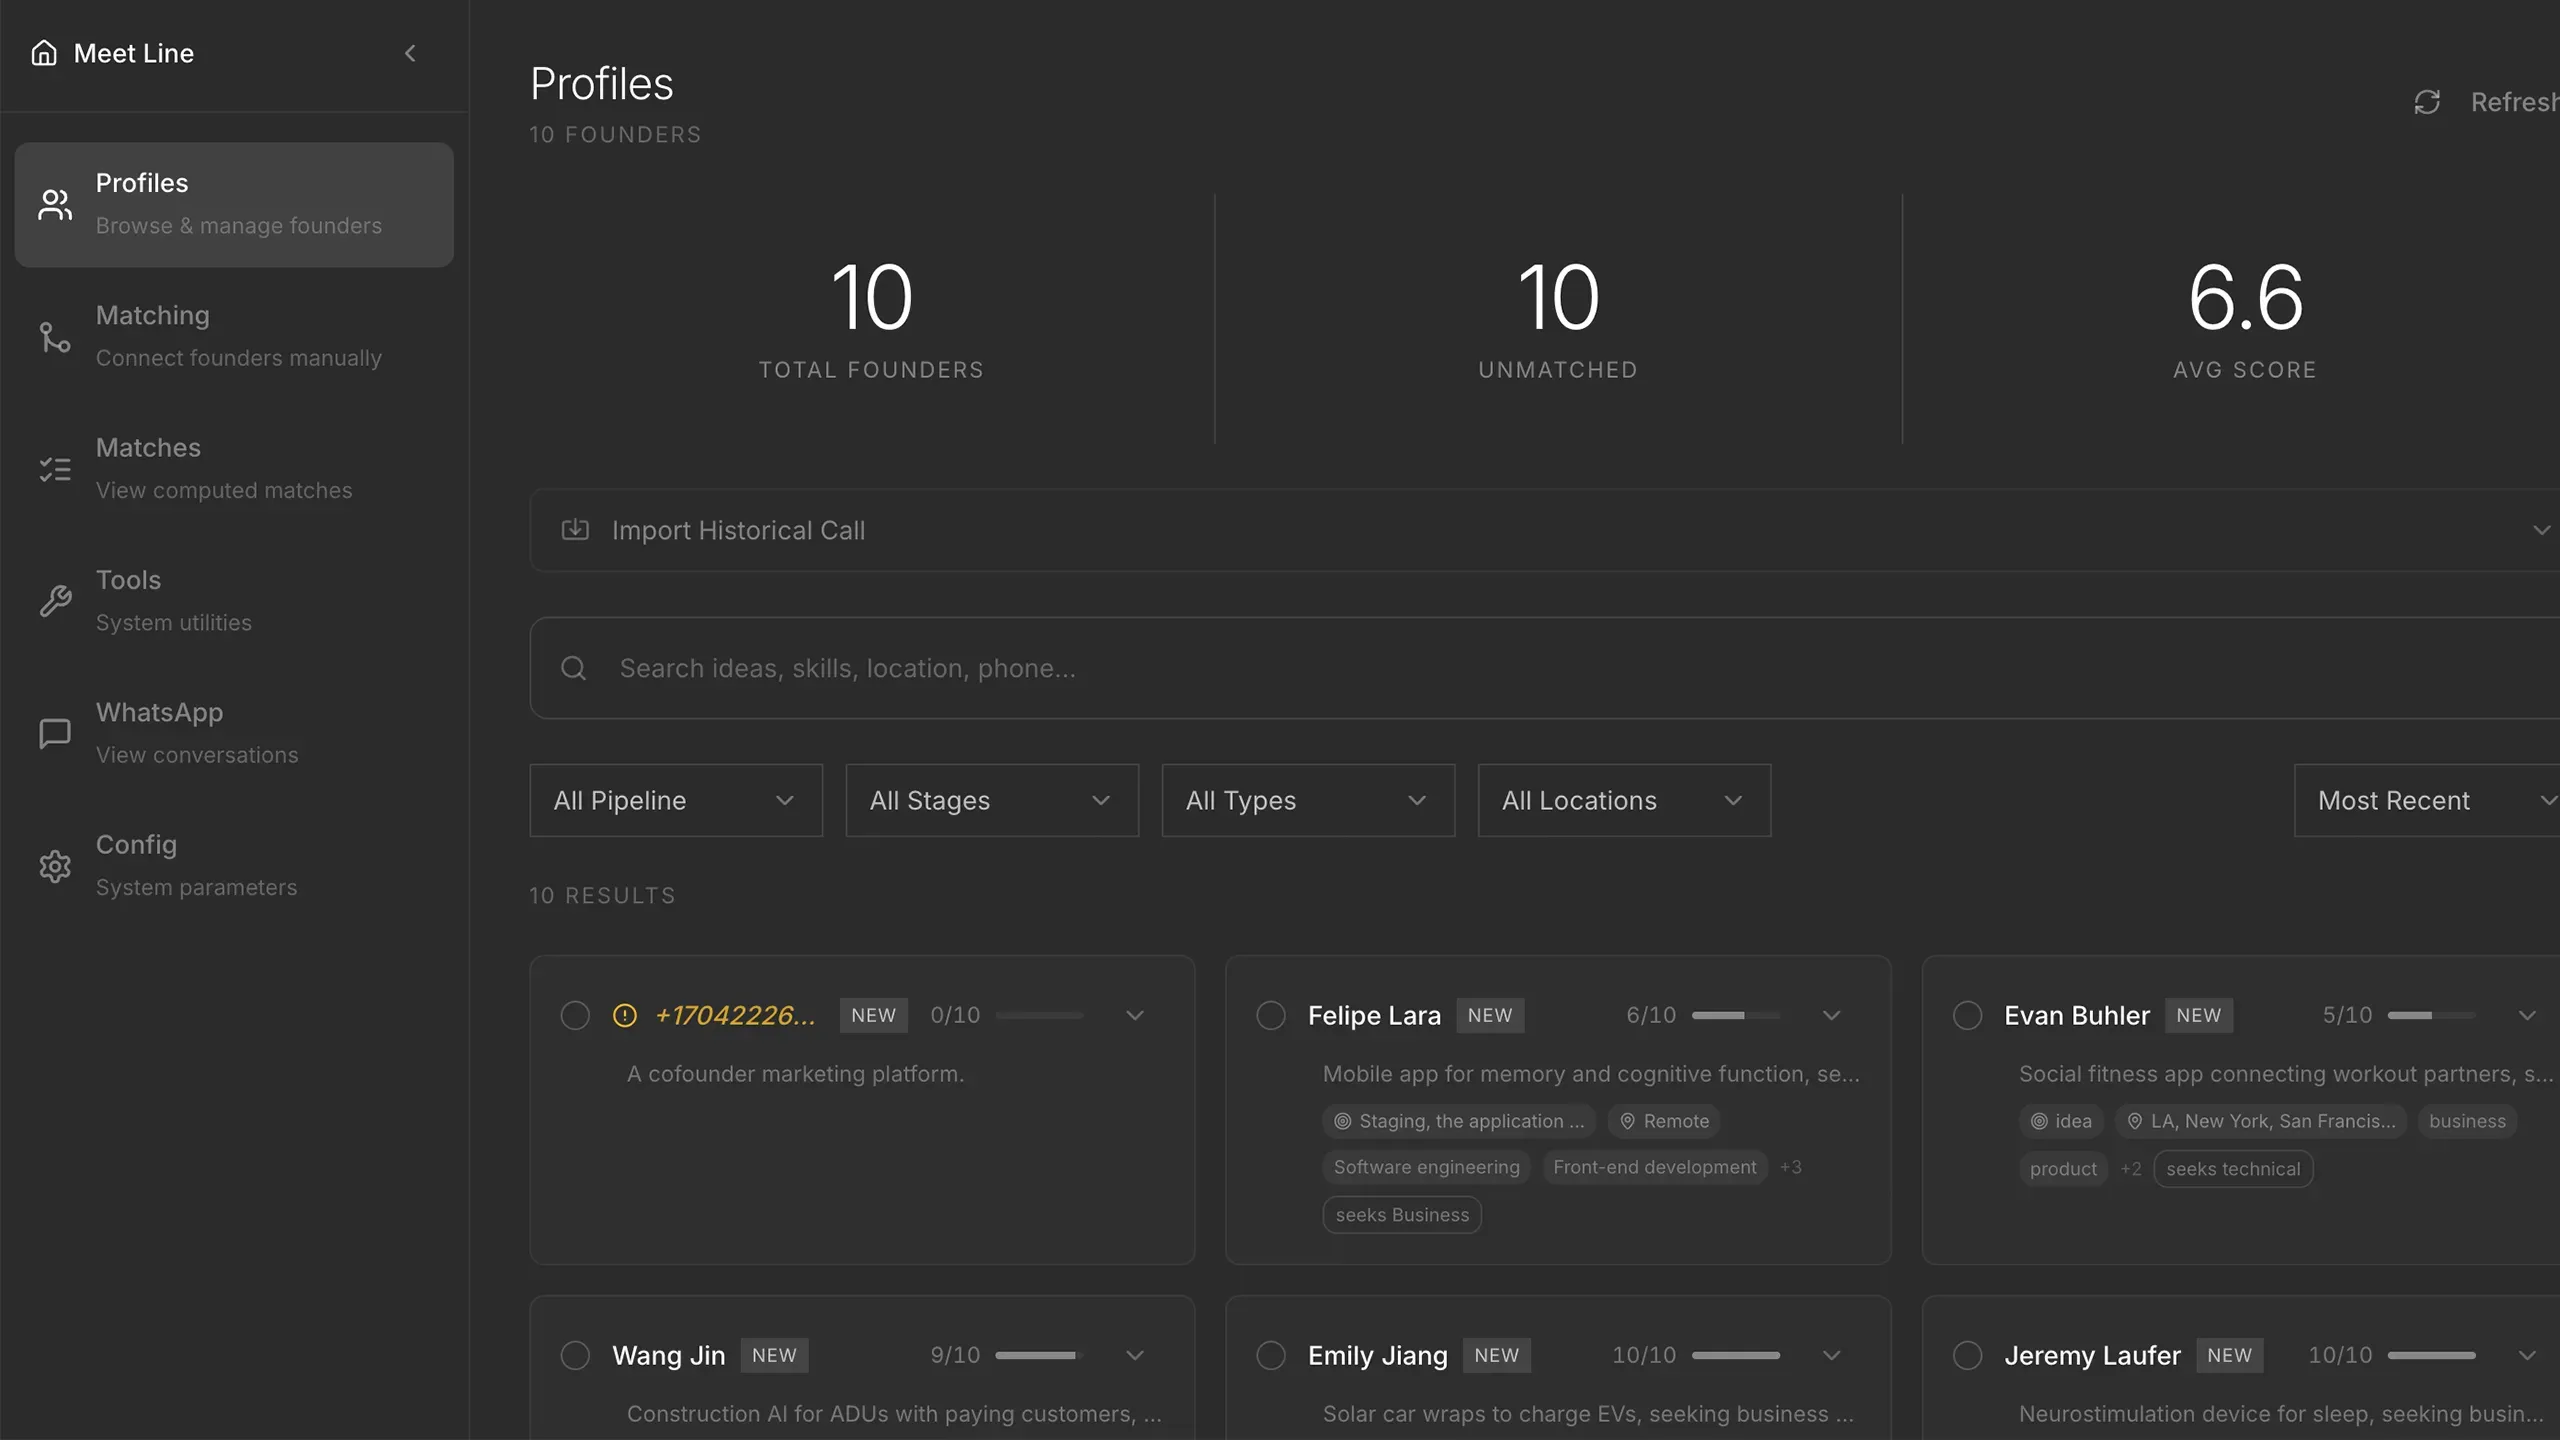Select Emily Jiang's profile checkbox circle

click(1271, 1355)
